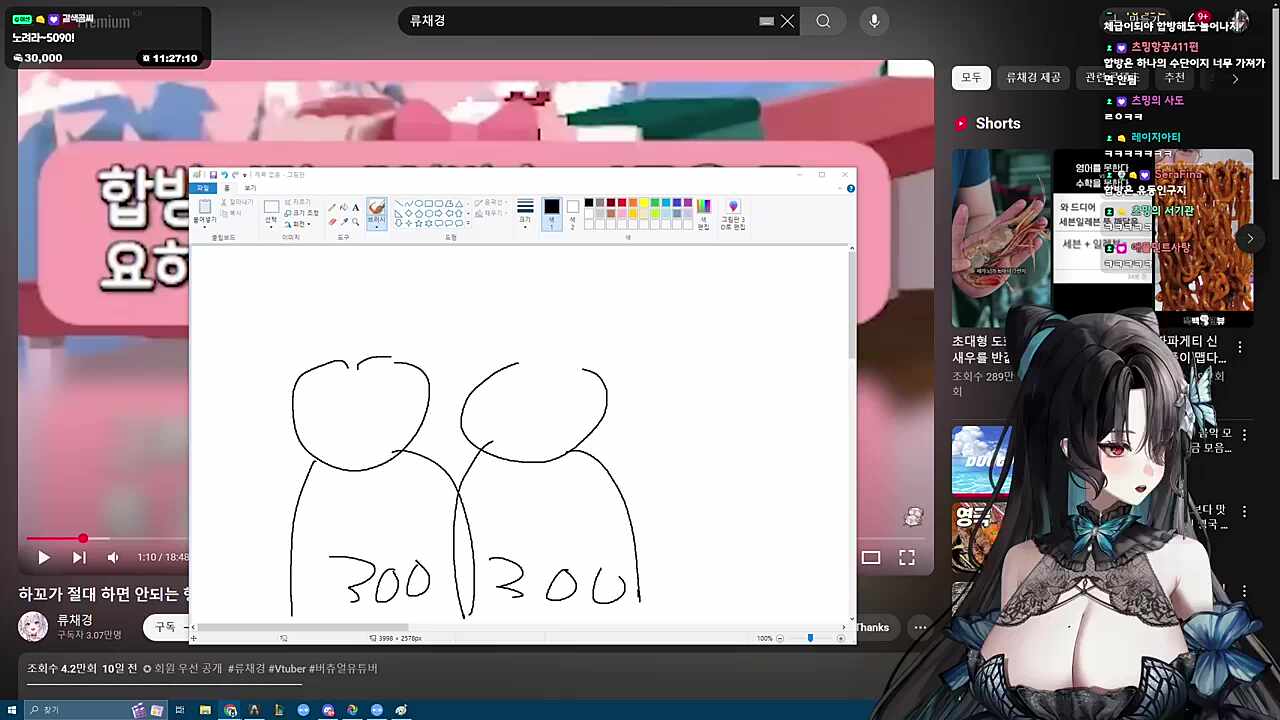
Task: Click YouTube search magnifier button
Action: tap(823, 21)
